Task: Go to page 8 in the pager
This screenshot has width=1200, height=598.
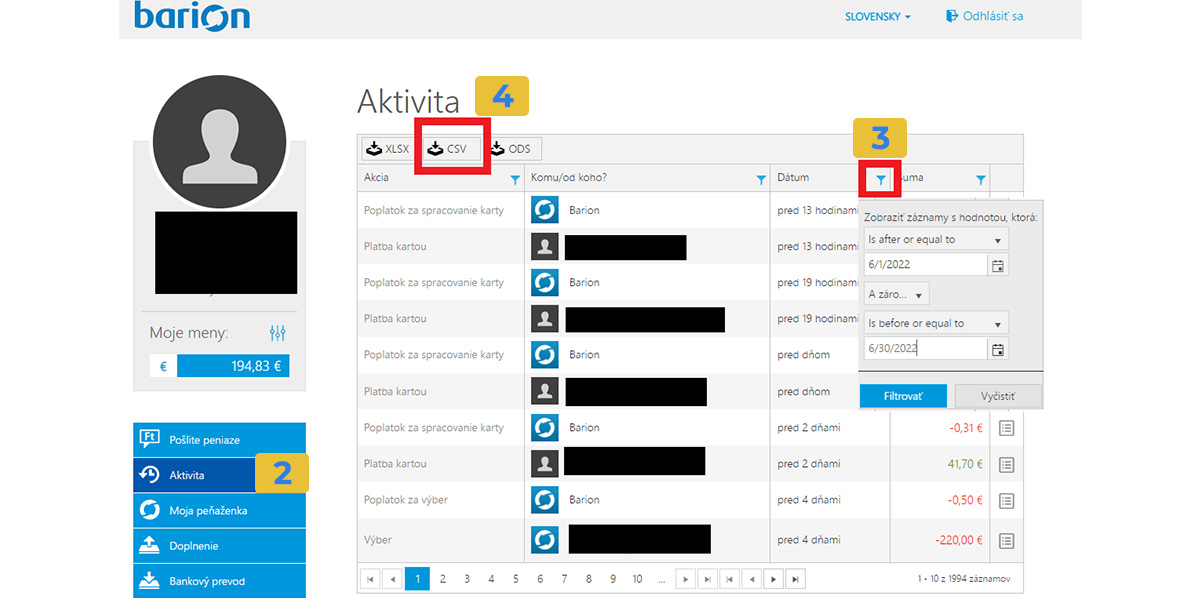Action: [589, 579]
